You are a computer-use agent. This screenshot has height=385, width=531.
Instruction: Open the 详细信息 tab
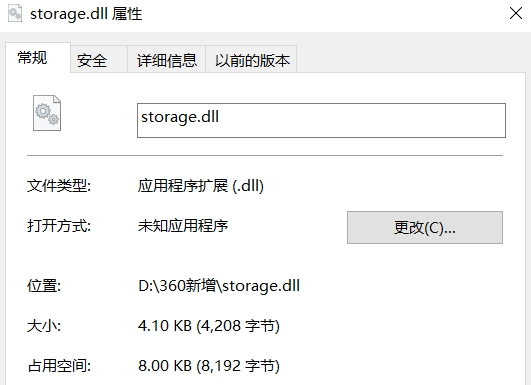(166, 60)
